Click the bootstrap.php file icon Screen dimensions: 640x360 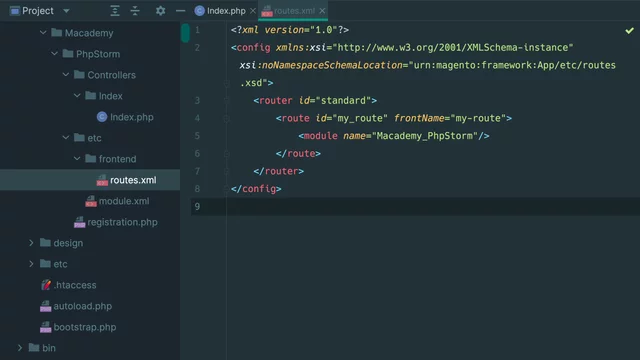click(x=45, y=327)
